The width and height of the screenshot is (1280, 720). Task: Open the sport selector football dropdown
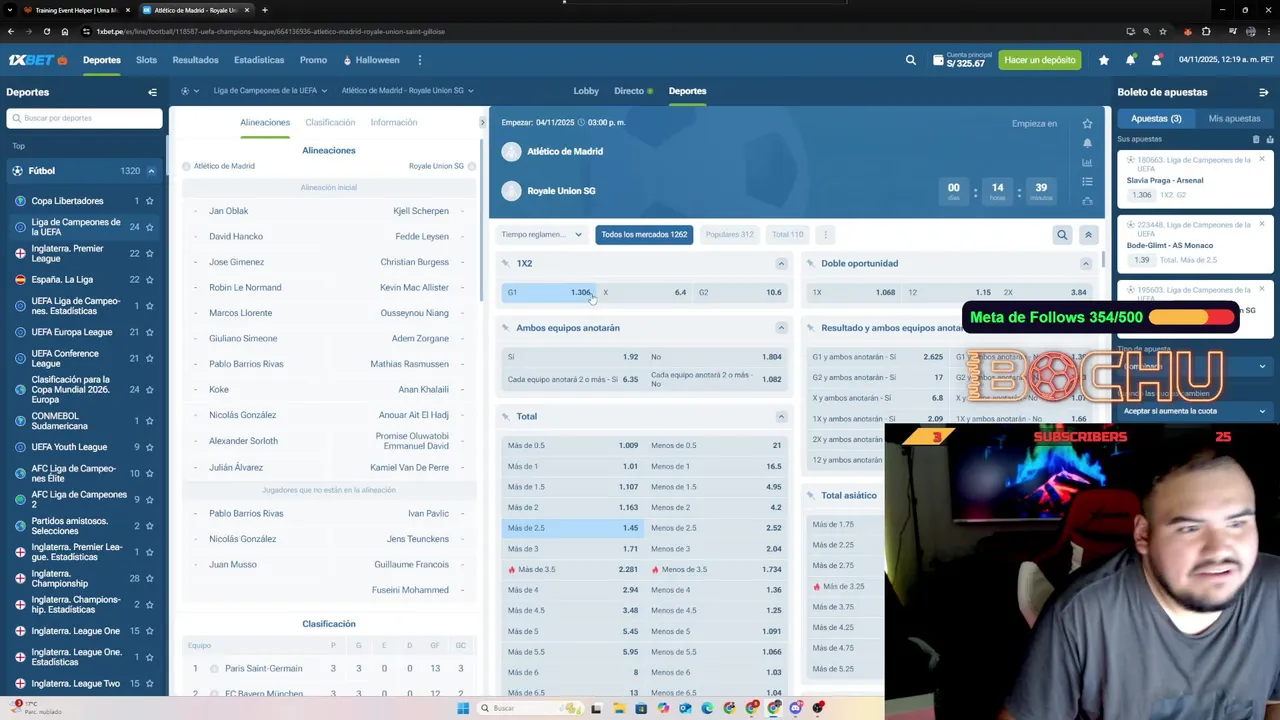point(189,91)
